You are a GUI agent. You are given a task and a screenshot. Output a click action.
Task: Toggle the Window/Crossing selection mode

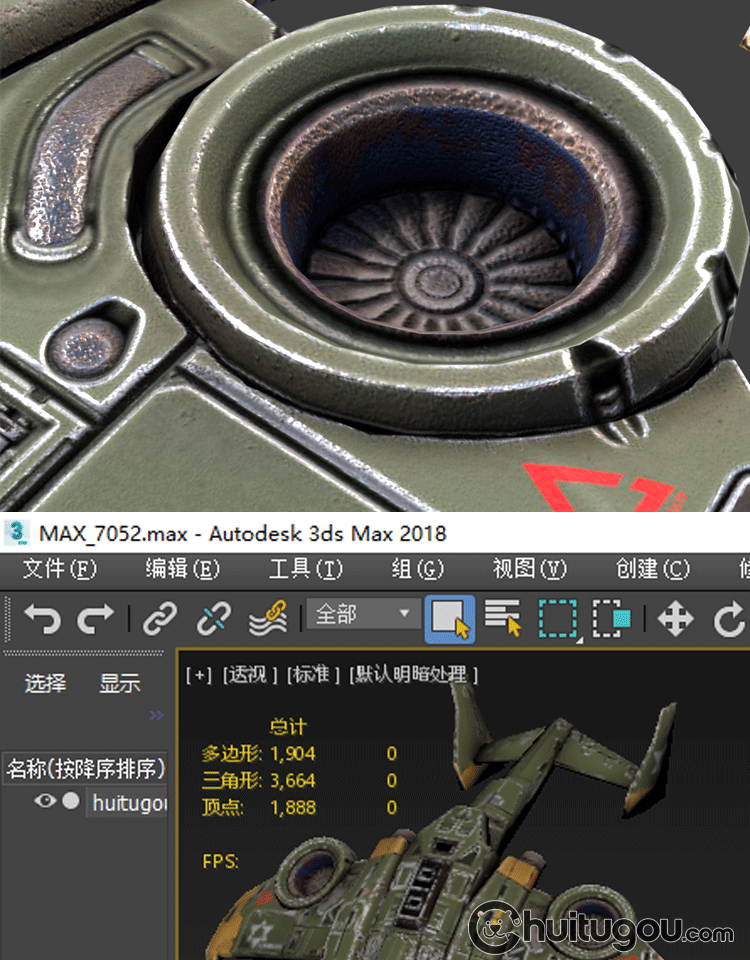(612, 619)
